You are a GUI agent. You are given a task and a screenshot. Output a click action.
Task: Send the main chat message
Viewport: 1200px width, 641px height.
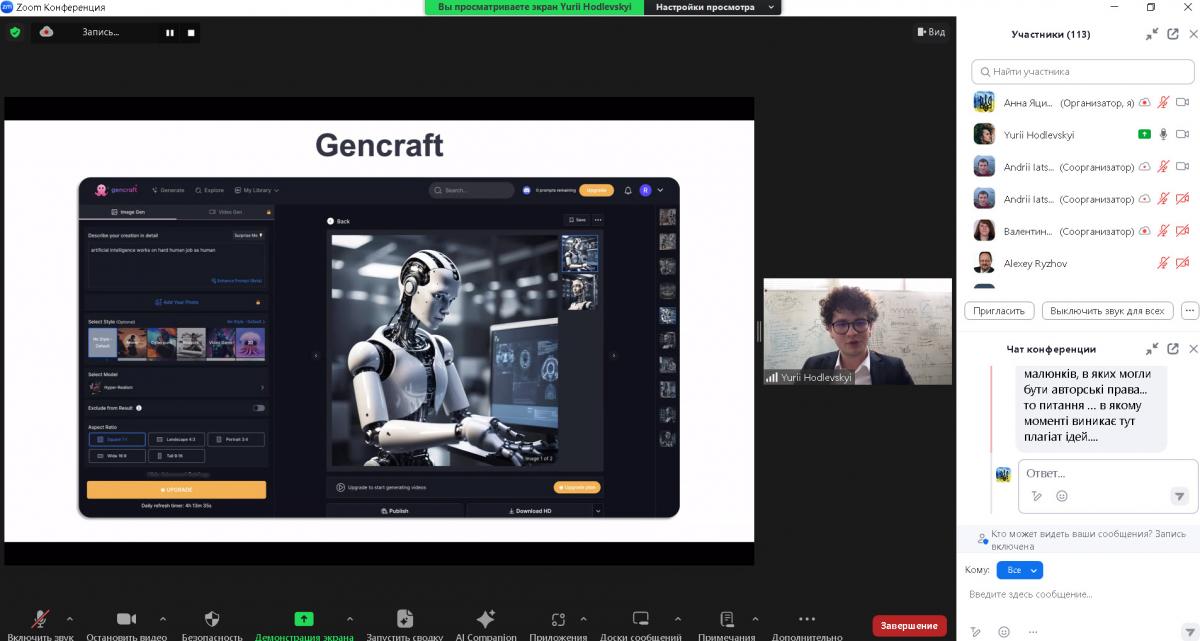click(x=1189, y=632)
